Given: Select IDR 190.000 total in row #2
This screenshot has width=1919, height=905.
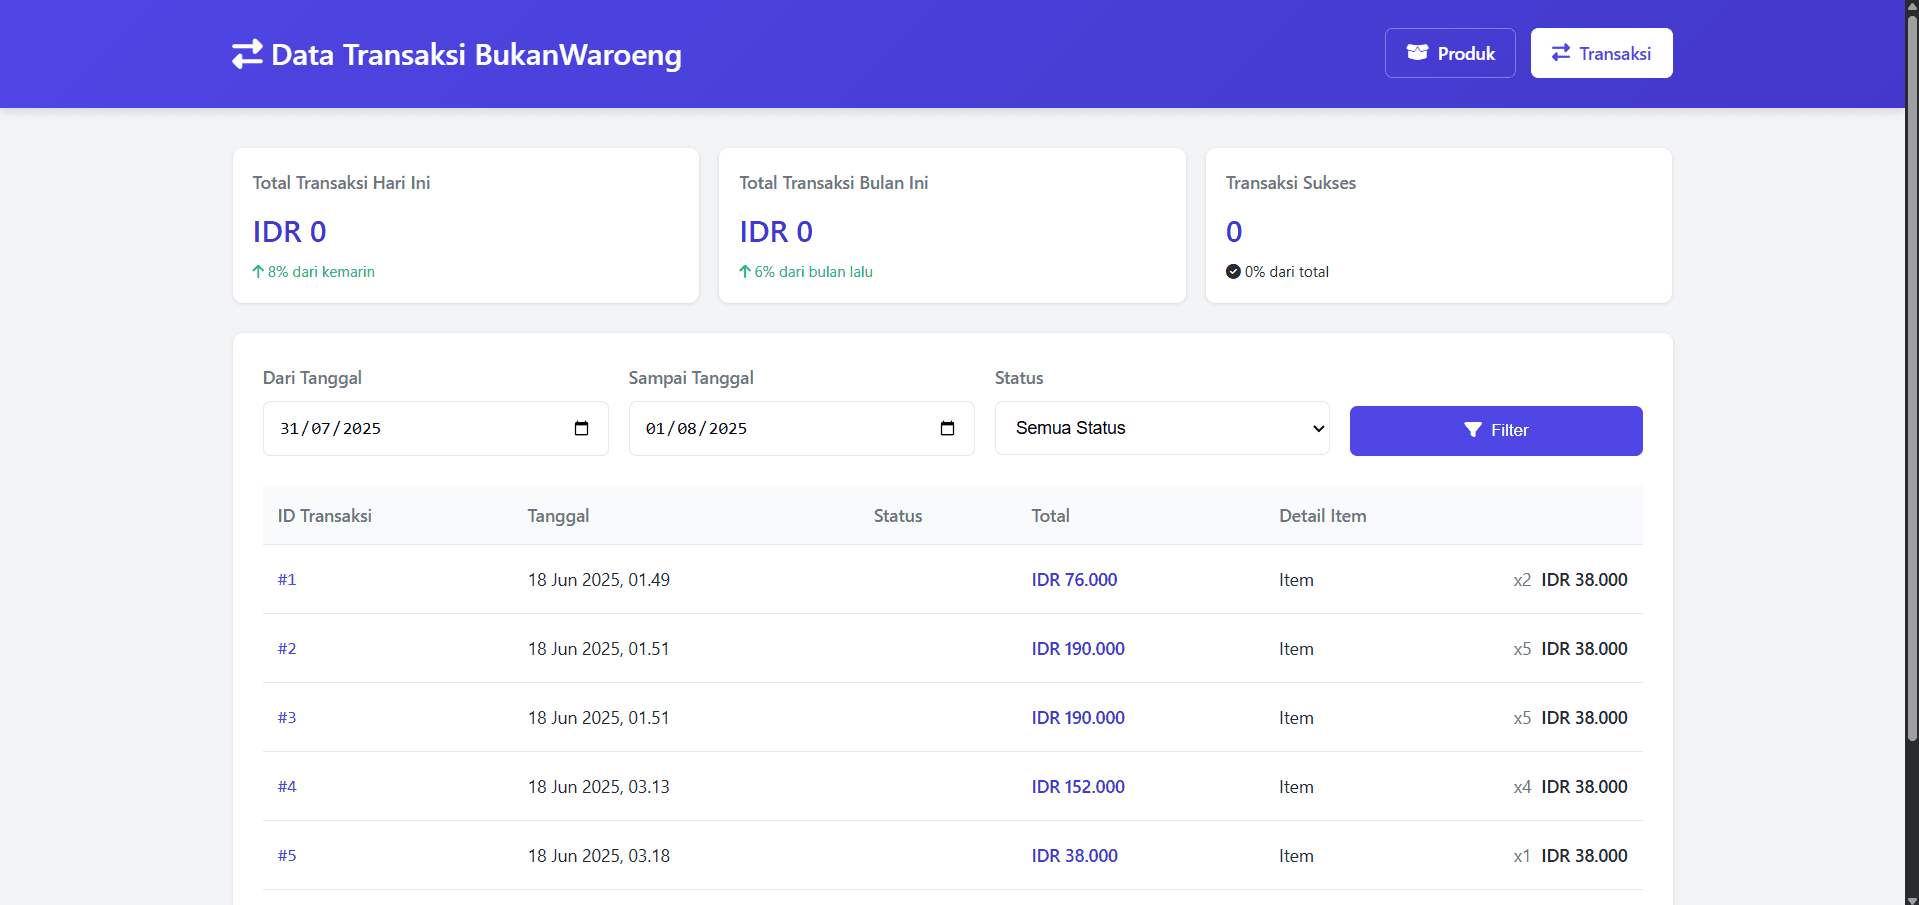Looking at the screenshot, I should [x=1078, y=649].
